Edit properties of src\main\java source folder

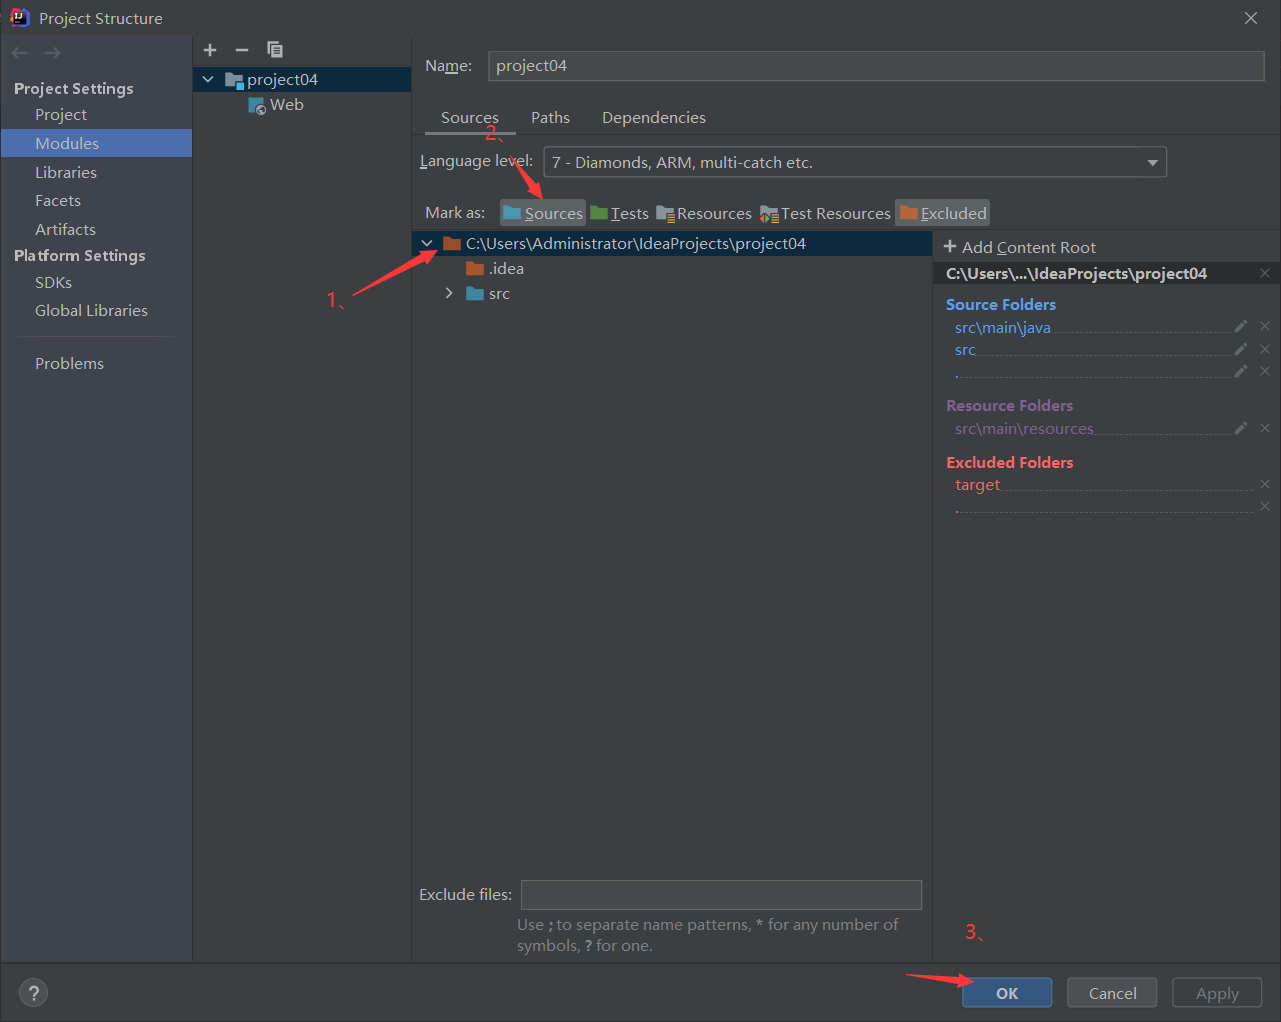click(1241, 326)
